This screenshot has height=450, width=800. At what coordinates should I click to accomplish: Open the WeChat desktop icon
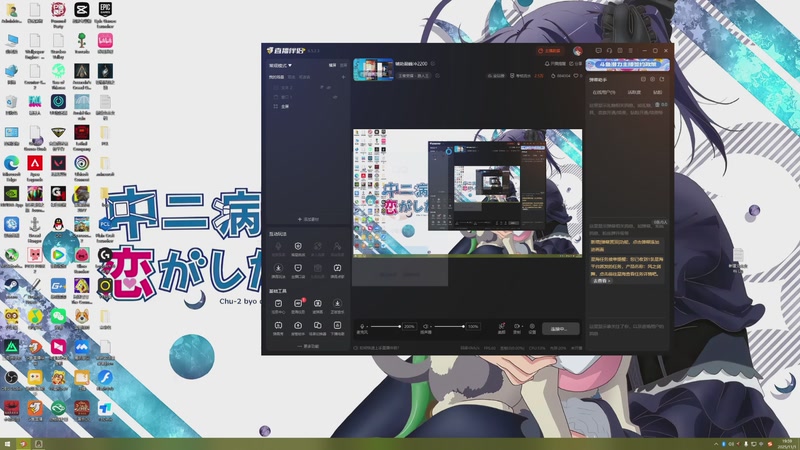(x=58, y=320)
